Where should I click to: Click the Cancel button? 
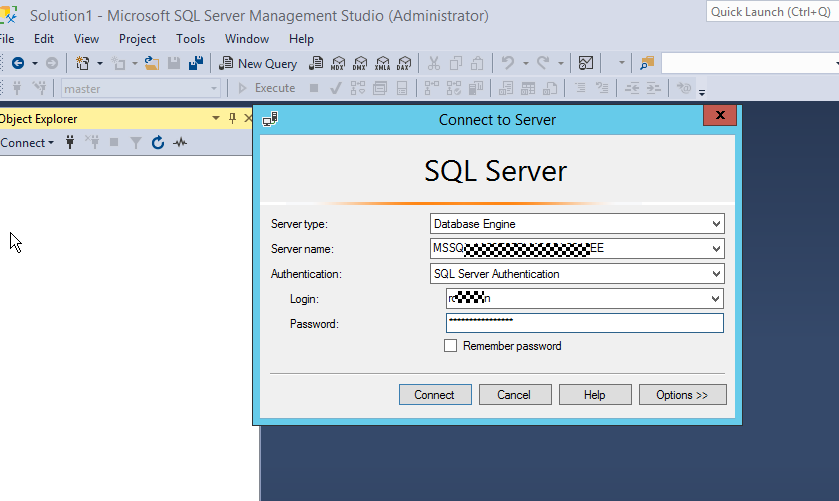(x=515, y=394)
